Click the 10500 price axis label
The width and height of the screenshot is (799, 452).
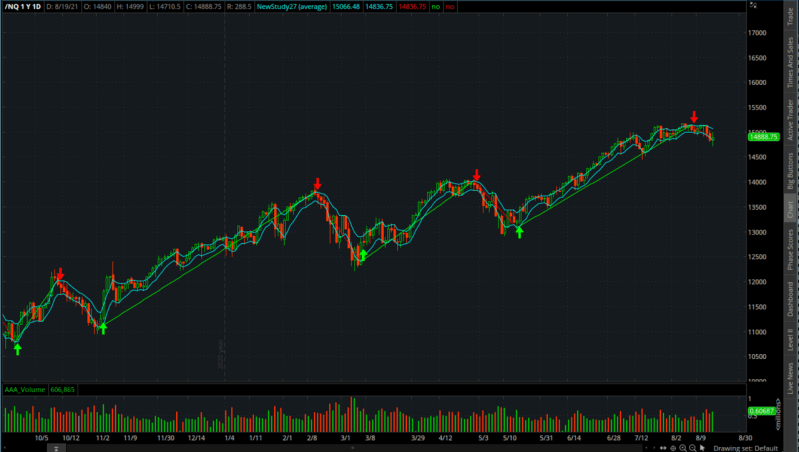tap(757, 356)
